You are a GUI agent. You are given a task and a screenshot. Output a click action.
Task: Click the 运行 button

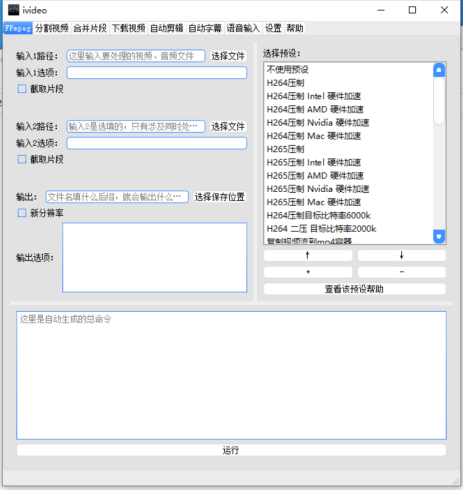coord(231,450)
